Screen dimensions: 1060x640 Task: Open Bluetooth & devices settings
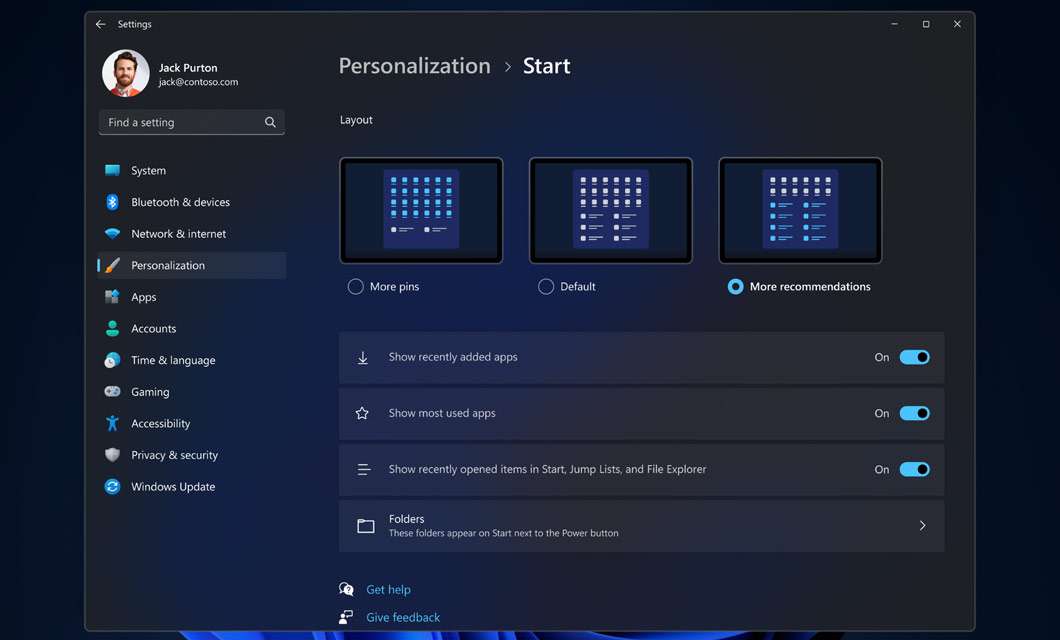[113, 202]
